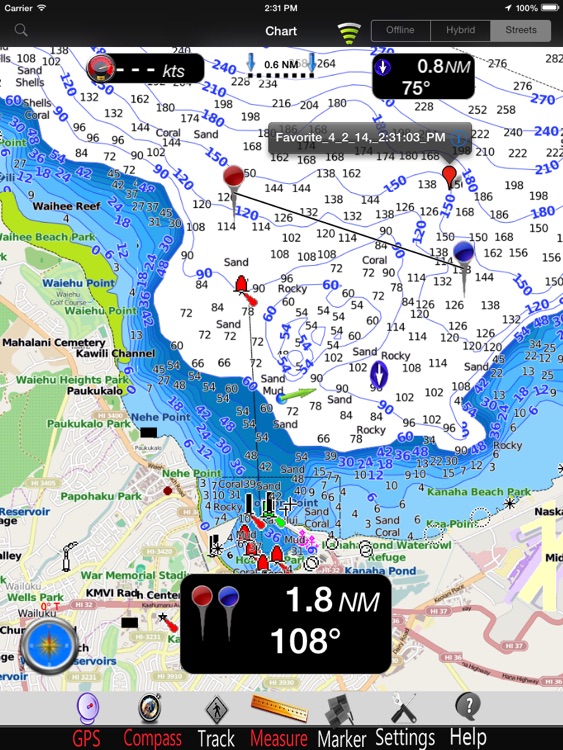563x750 pixels.
Task: Tap the Paukukalo Park label
Action: tap(88, 424)
